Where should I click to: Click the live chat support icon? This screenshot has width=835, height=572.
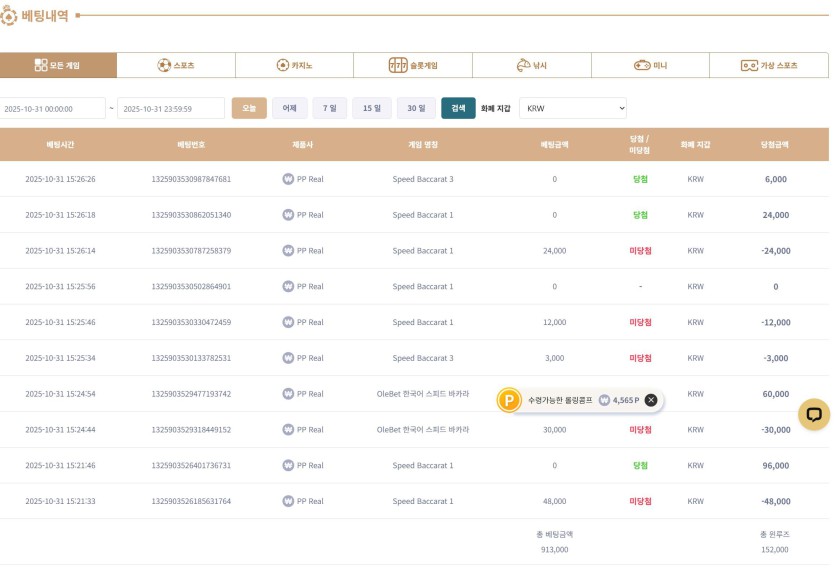(x=813, y=414)
